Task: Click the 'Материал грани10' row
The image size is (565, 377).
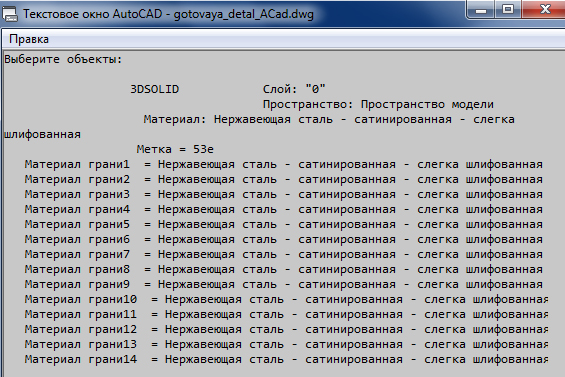Action: pyautogui.click(x=286, y=300)
